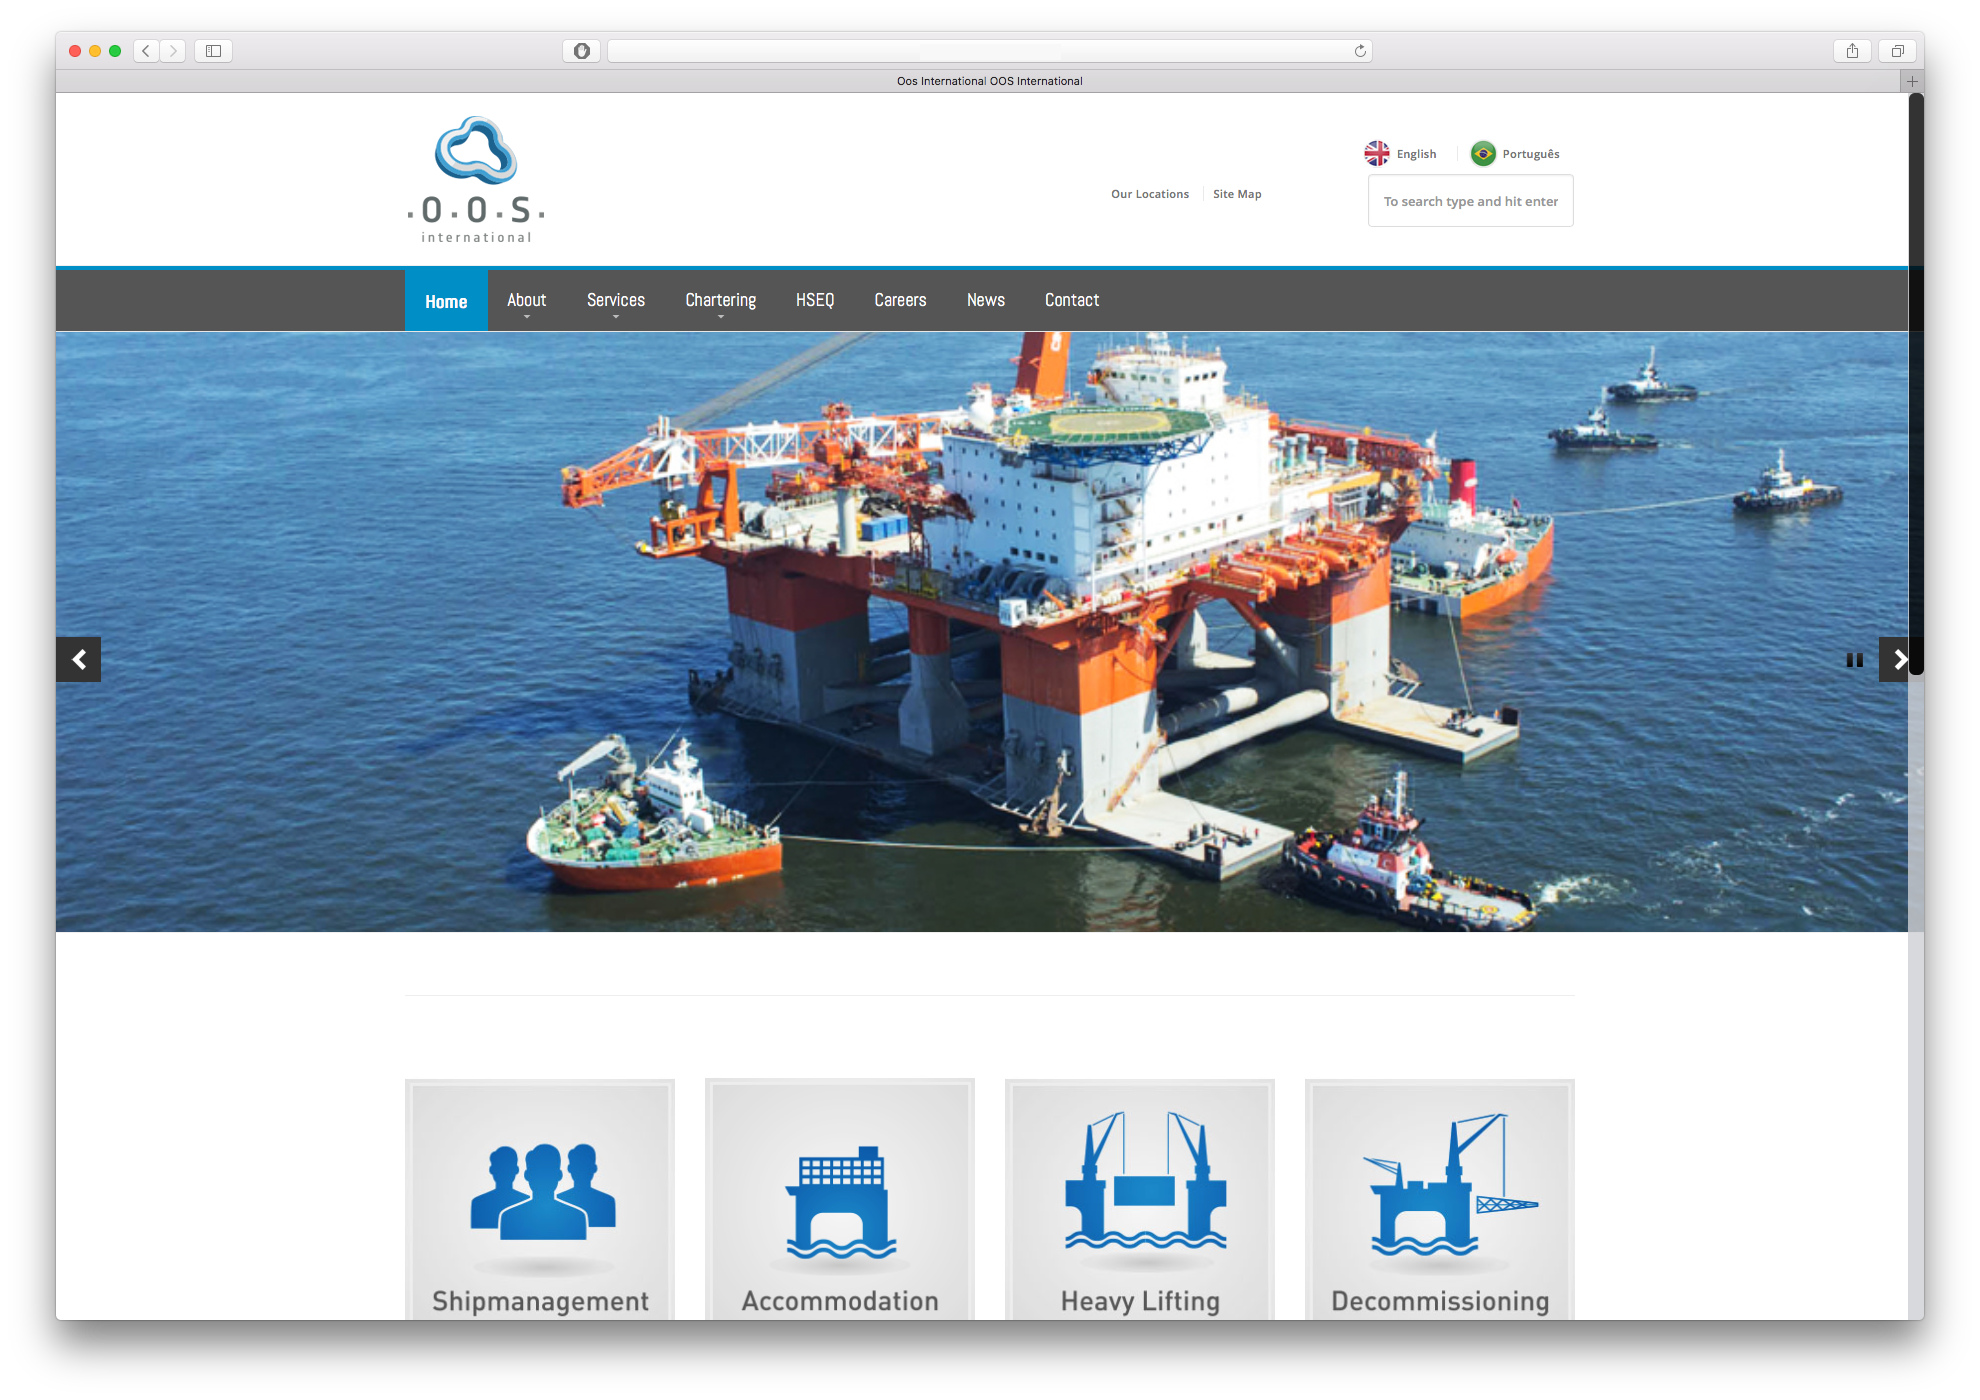1980x1400 pixels.
Task: Choose Português via the Brazilian flag icon
Action: pos(1484,153)
